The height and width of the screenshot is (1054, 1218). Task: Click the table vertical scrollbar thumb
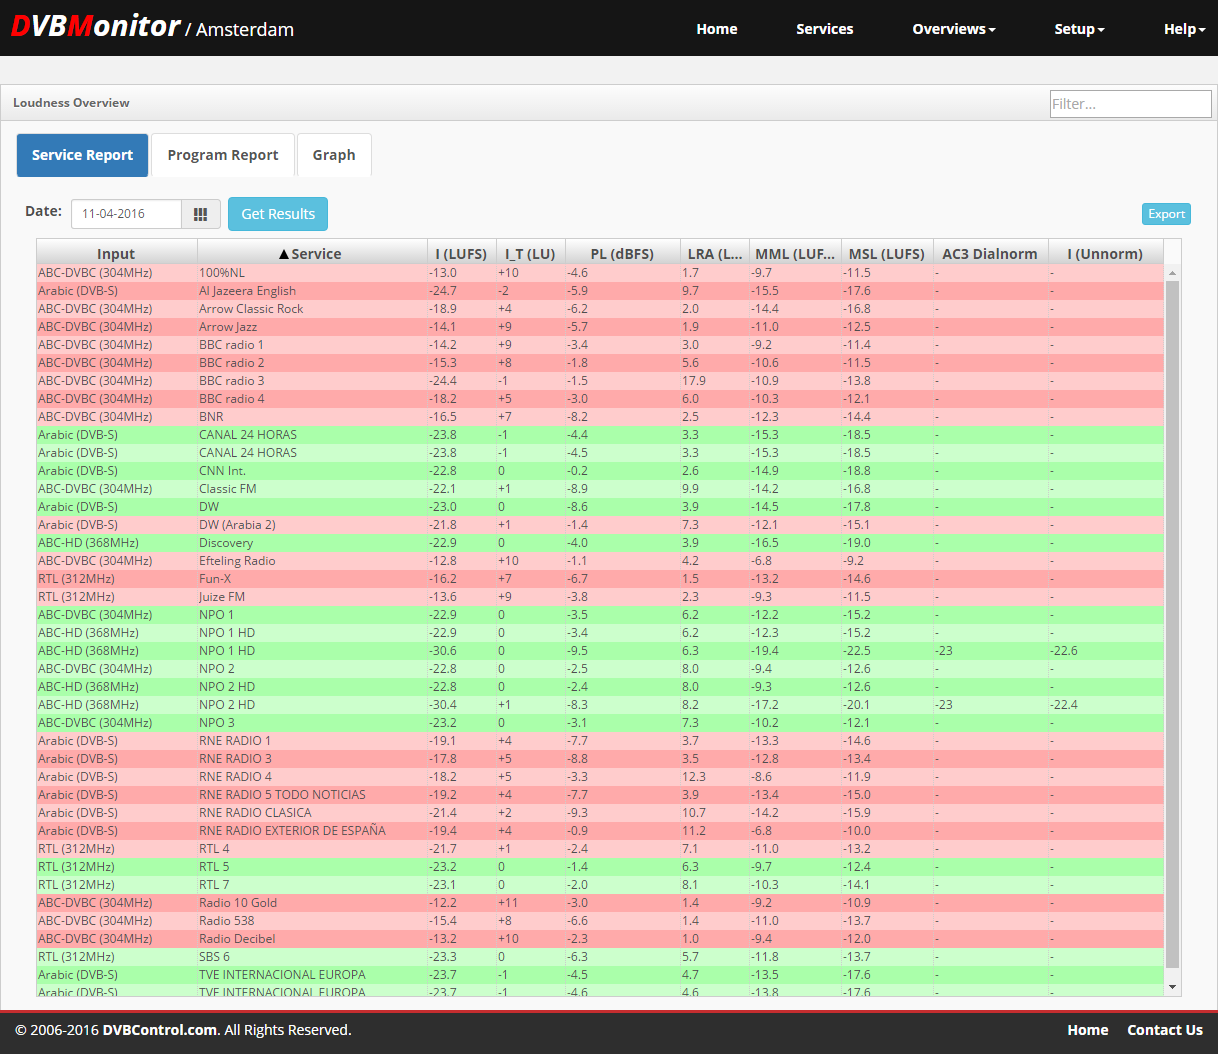point(1173,624)
